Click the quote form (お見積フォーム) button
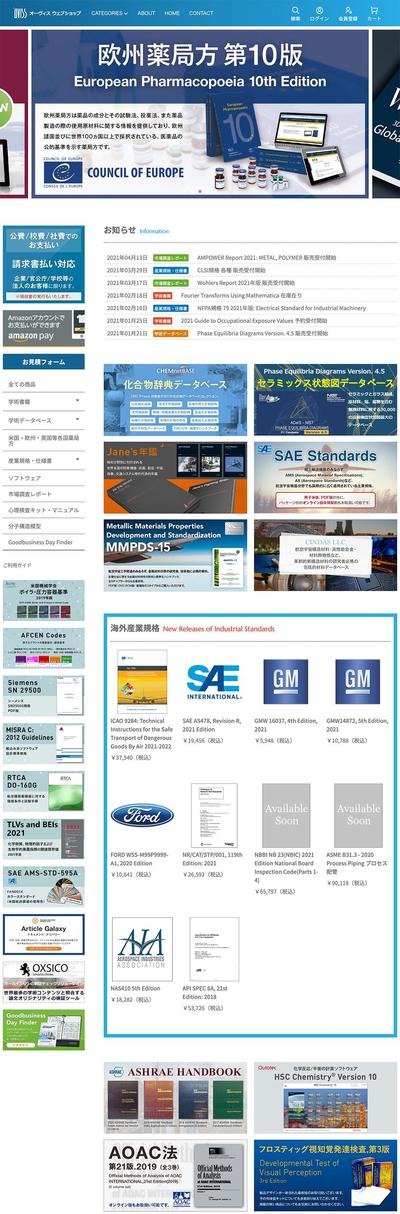The width and height of the screenshot is (400, 1214). click(x=43, y=361)
